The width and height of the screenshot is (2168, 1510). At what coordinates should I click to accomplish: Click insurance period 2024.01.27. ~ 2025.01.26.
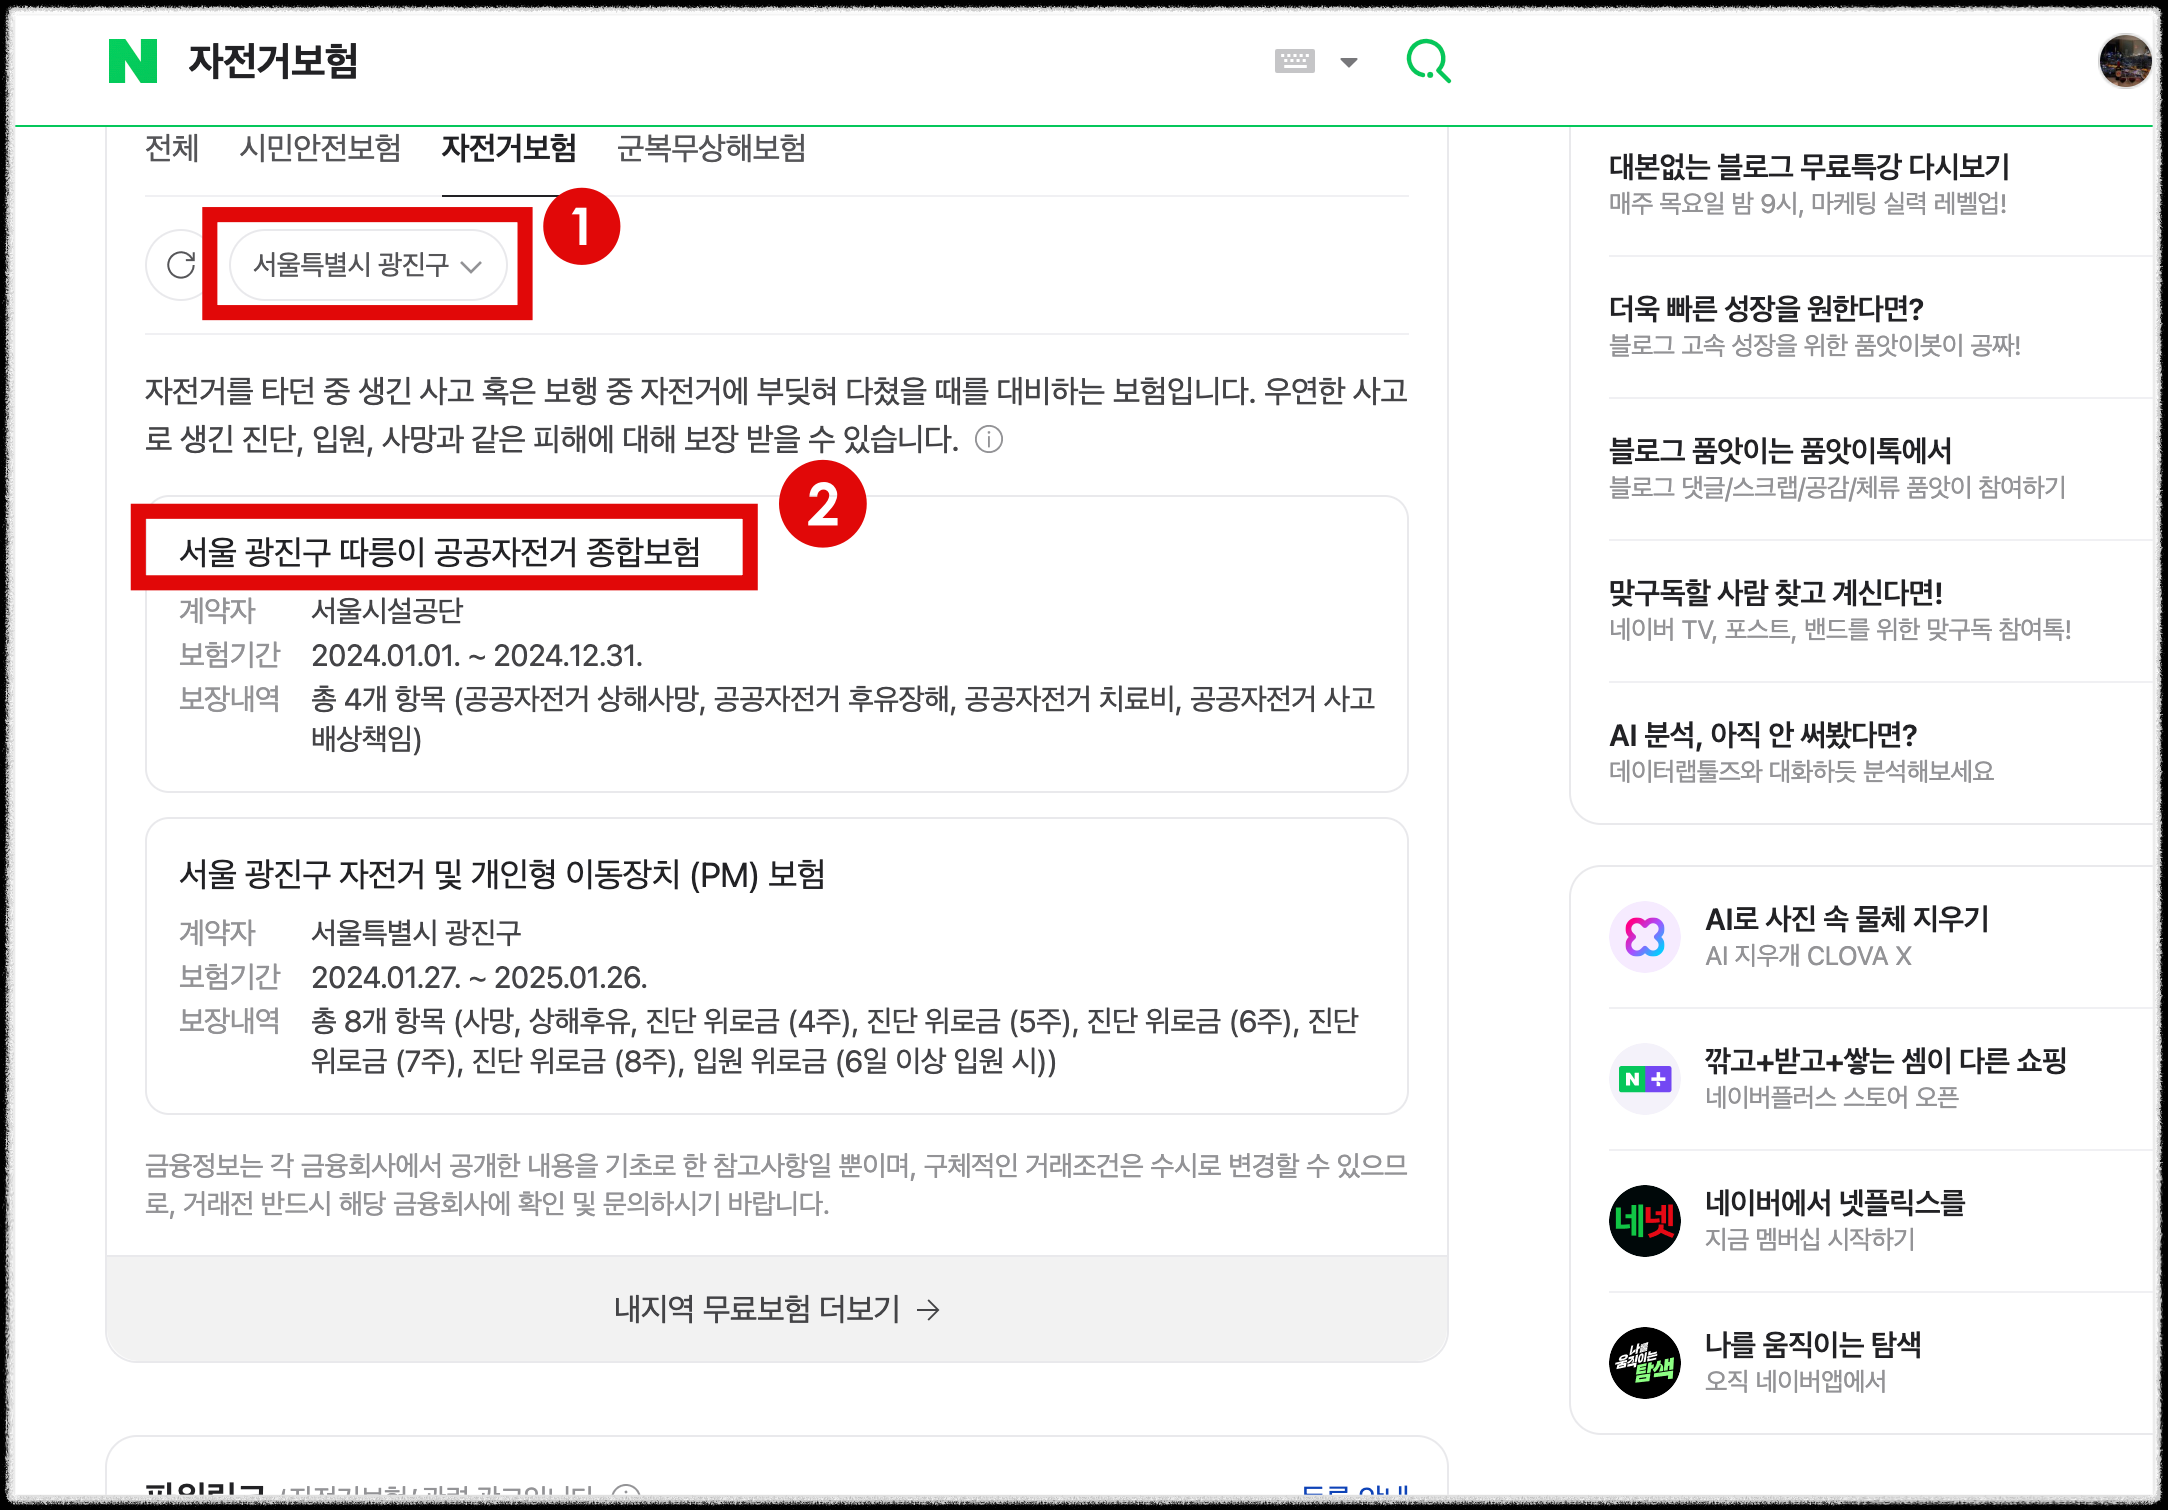[479, 977]
